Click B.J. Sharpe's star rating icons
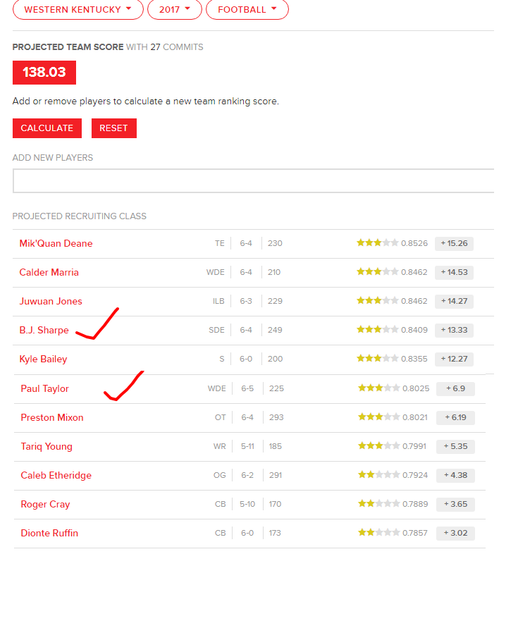Screen dimensions: 506x640 pyautogui.click(x=377, y=329)
